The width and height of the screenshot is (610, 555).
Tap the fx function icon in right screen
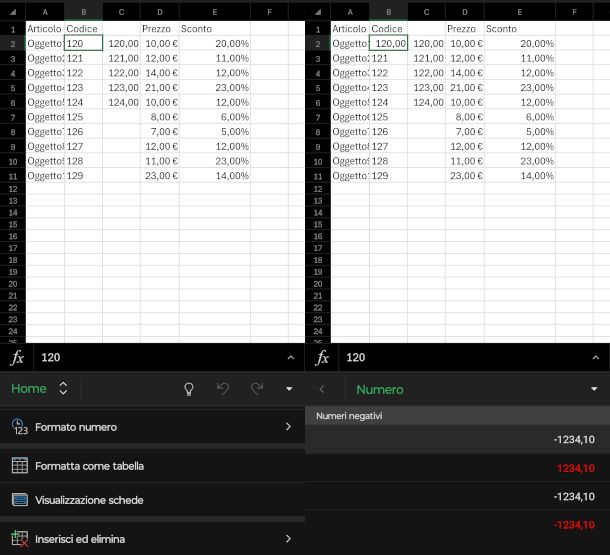point(322,357)
